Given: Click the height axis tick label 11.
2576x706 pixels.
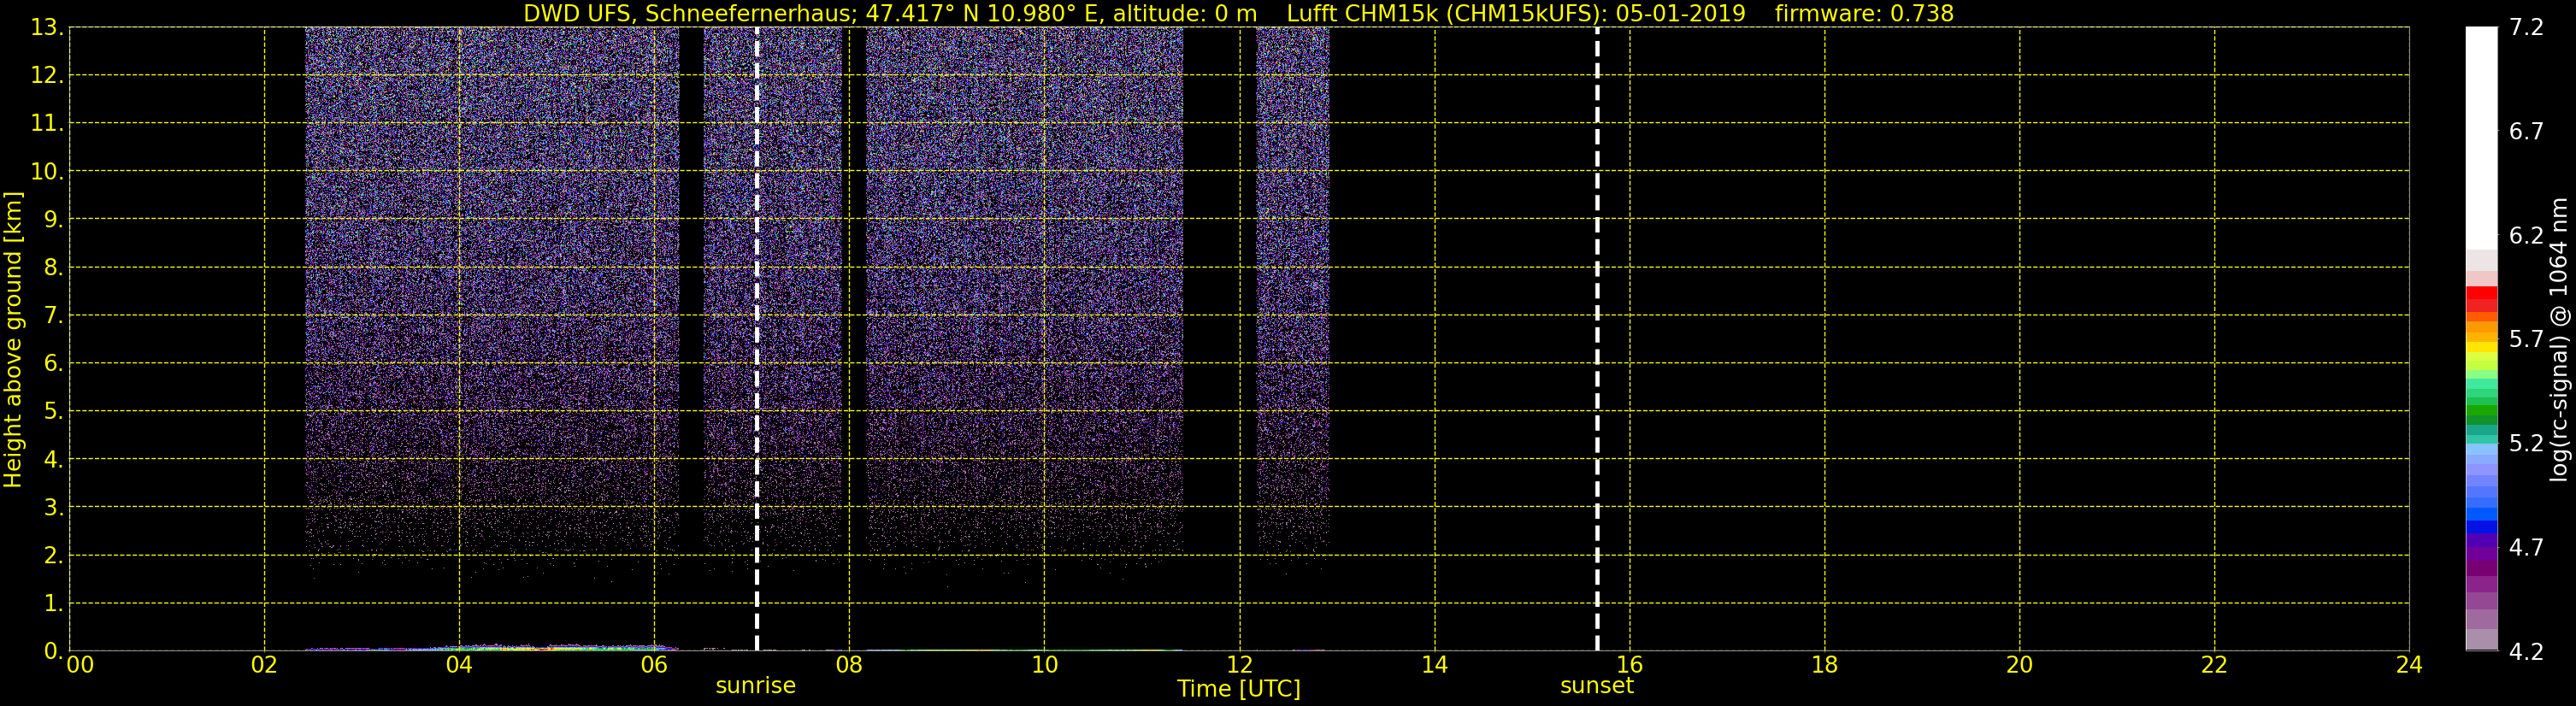Looking at the screenshot, I should click(46, 124).
